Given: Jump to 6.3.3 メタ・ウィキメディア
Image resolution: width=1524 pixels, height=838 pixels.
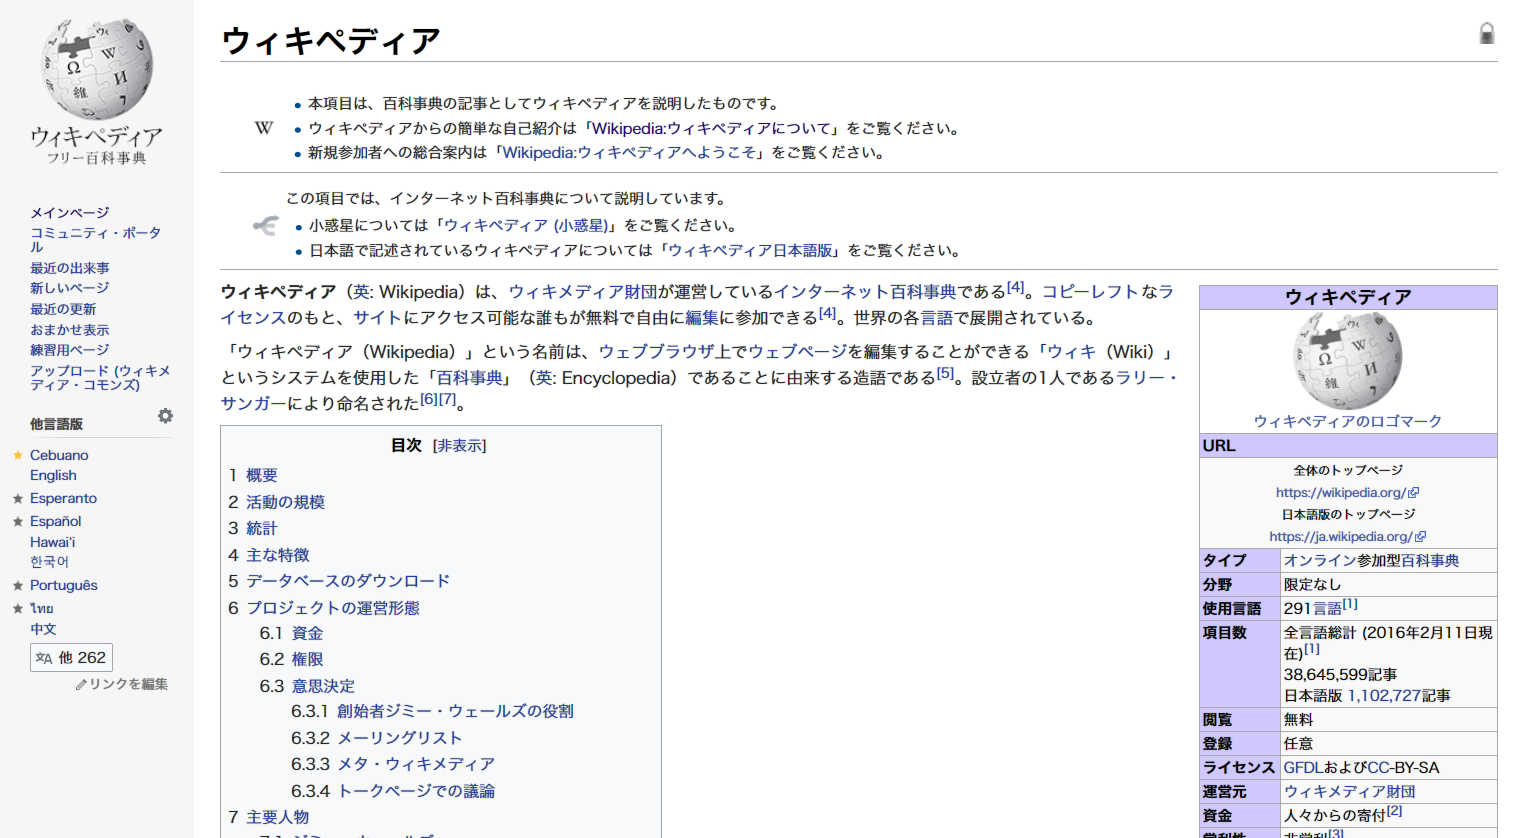Looking at the screenshot, I should point(416,764).
